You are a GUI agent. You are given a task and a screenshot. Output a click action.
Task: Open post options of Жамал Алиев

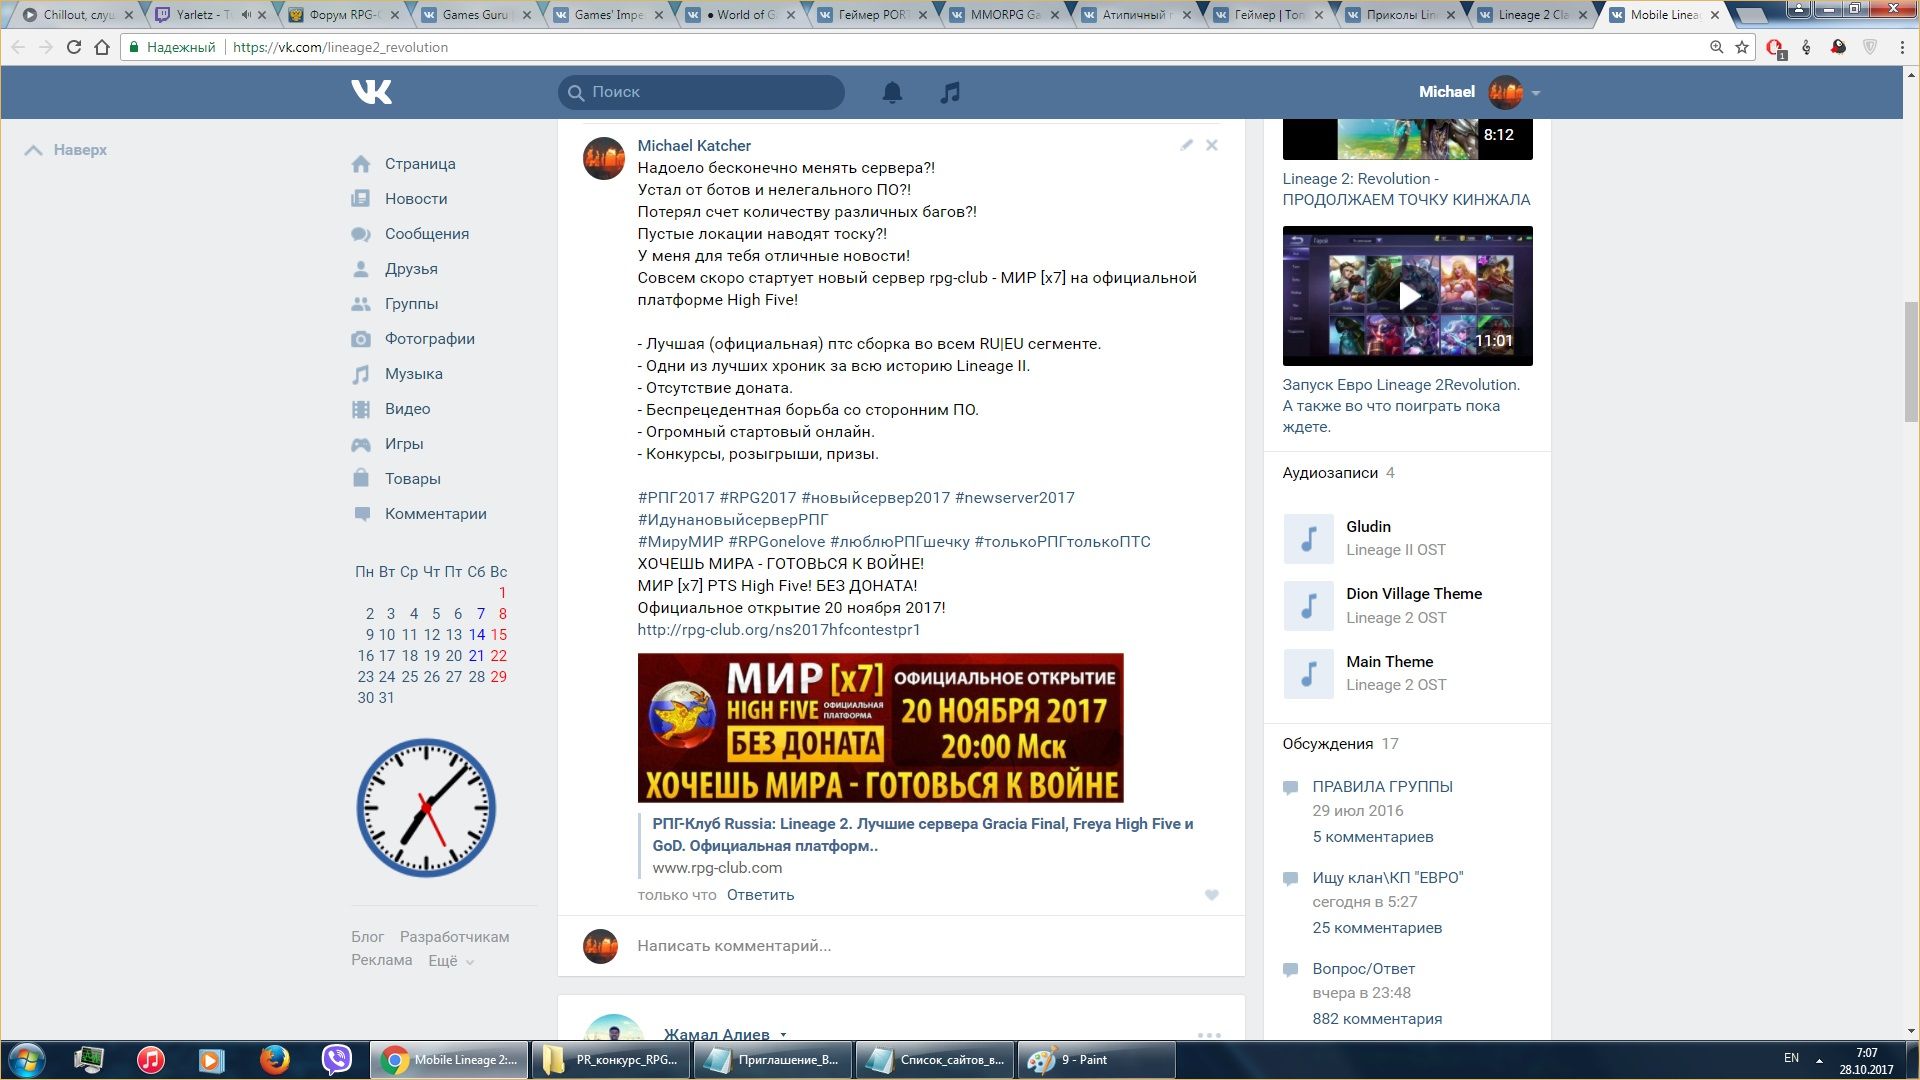coord(1209,1035)
